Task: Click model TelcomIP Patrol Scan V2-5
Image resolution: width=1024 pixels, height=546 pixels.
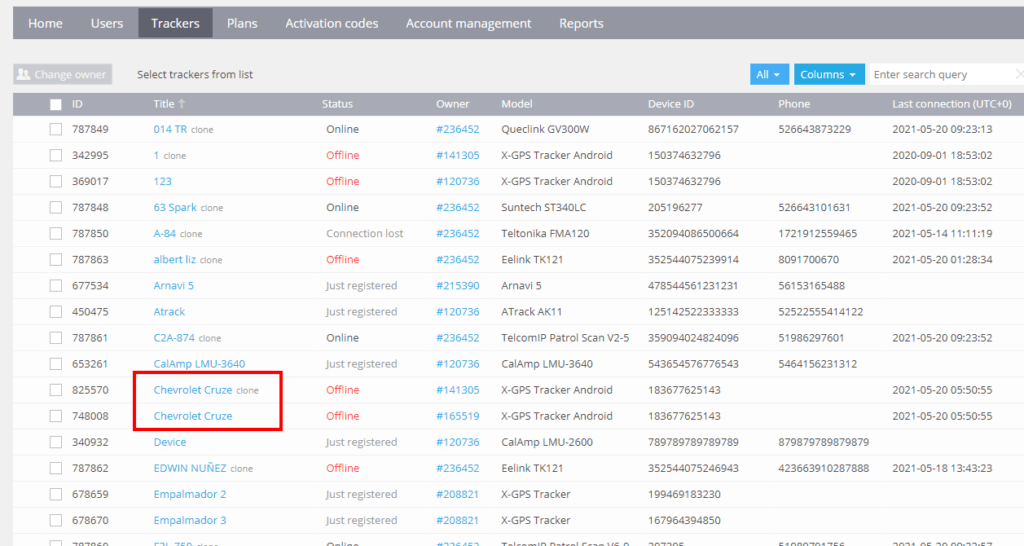Action: click(x=566, y=338)
